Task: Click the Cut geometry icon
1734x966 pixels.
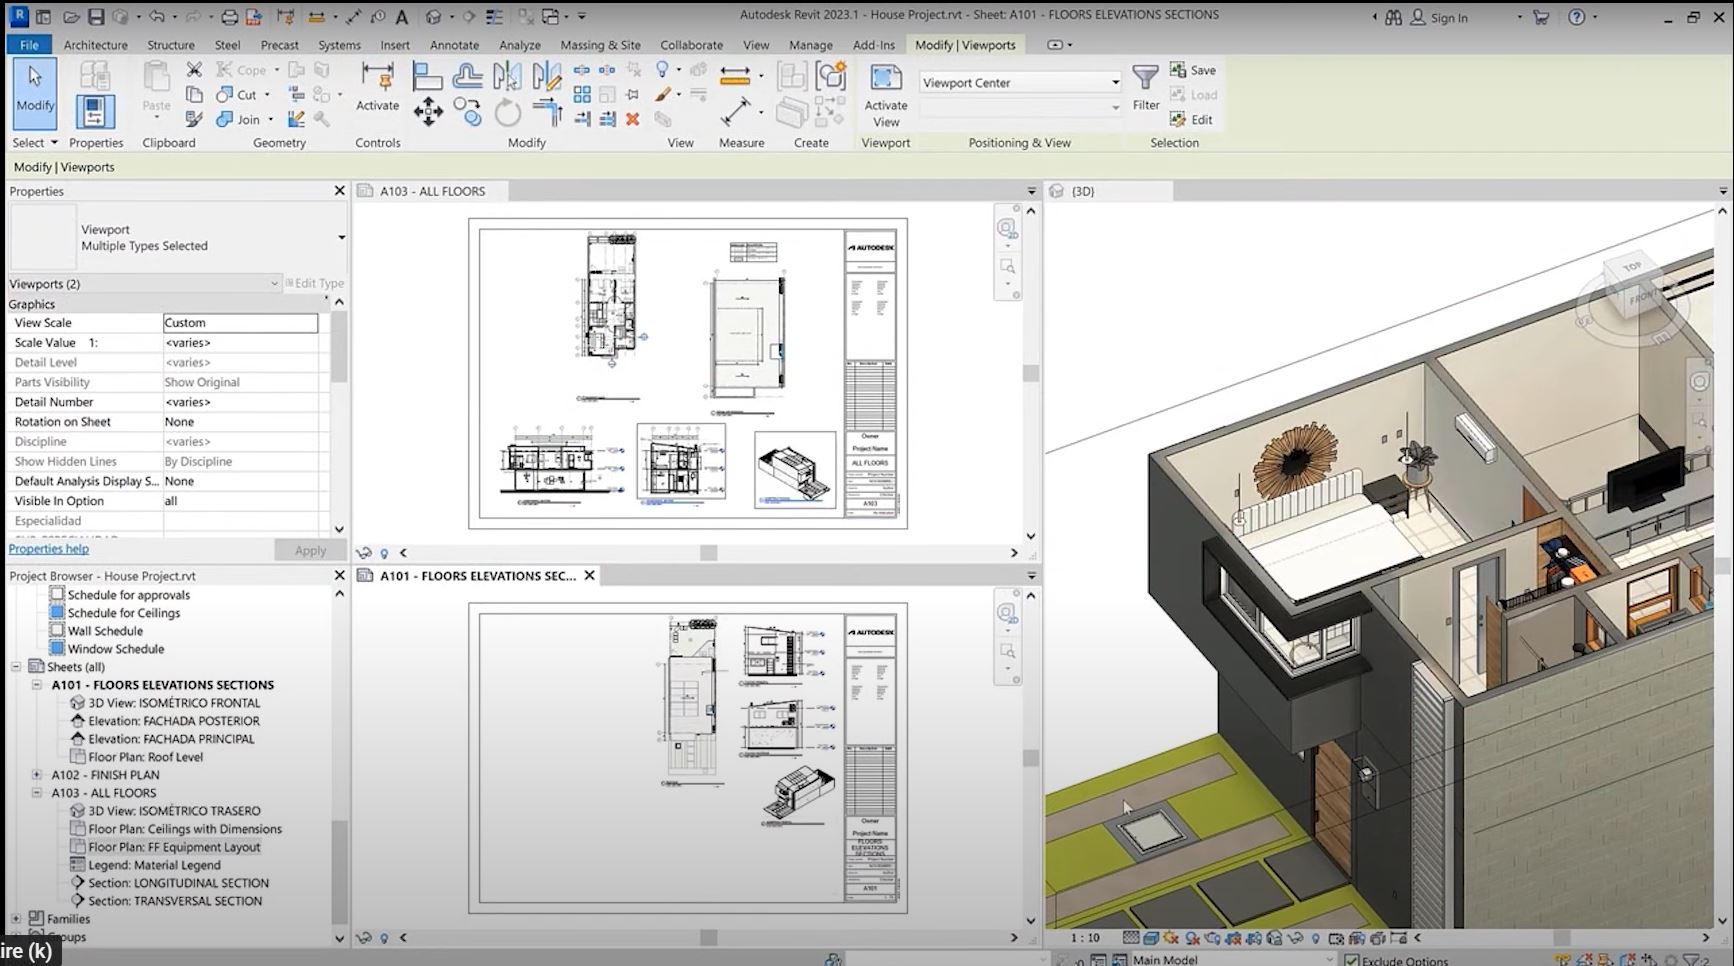Action: point(225,94)
